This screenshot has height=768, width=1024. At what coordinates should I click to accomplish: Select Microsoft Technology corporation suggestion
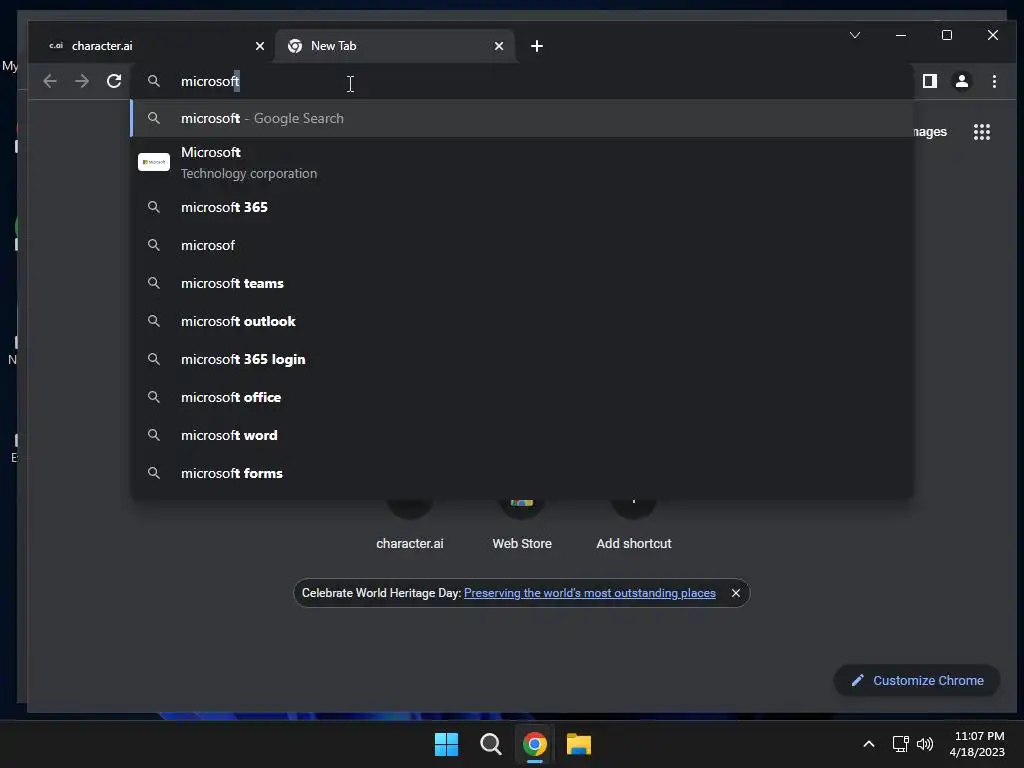tap(522, 163)
